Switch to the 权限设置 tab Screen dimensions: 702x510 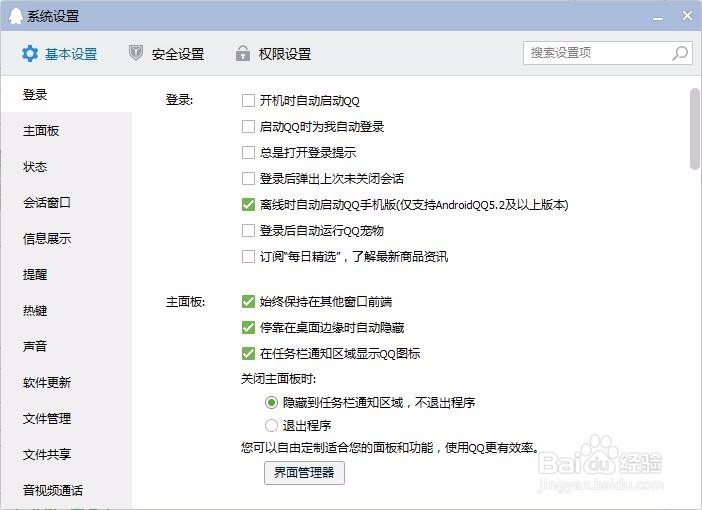pyautogui.click(x=274, y=54)
